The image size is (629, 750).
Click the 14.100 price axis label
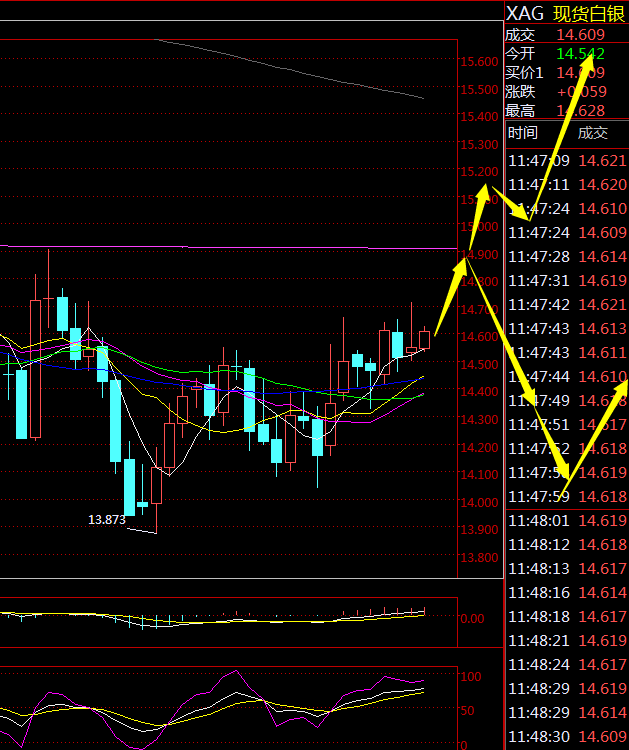coord(479,474)
